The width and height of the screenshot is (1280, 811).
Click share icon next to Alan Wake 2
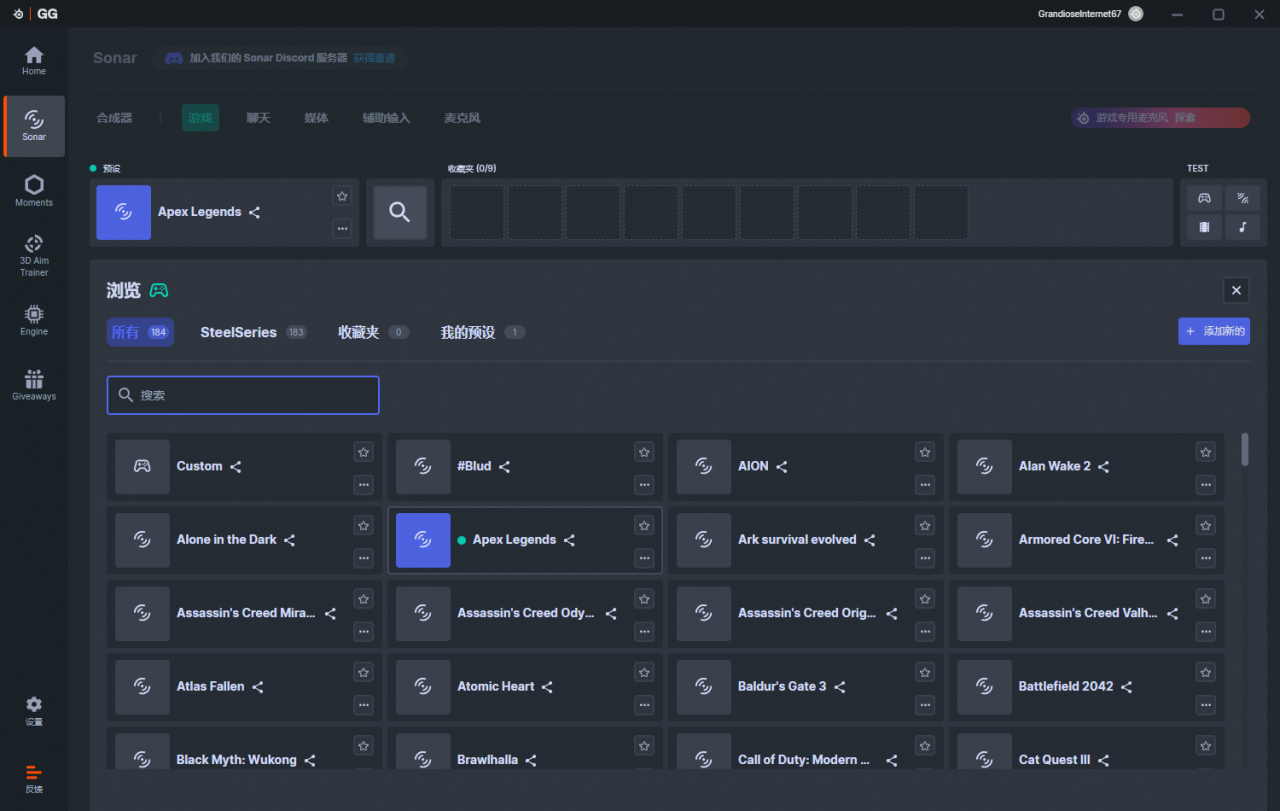point(1104,467)
